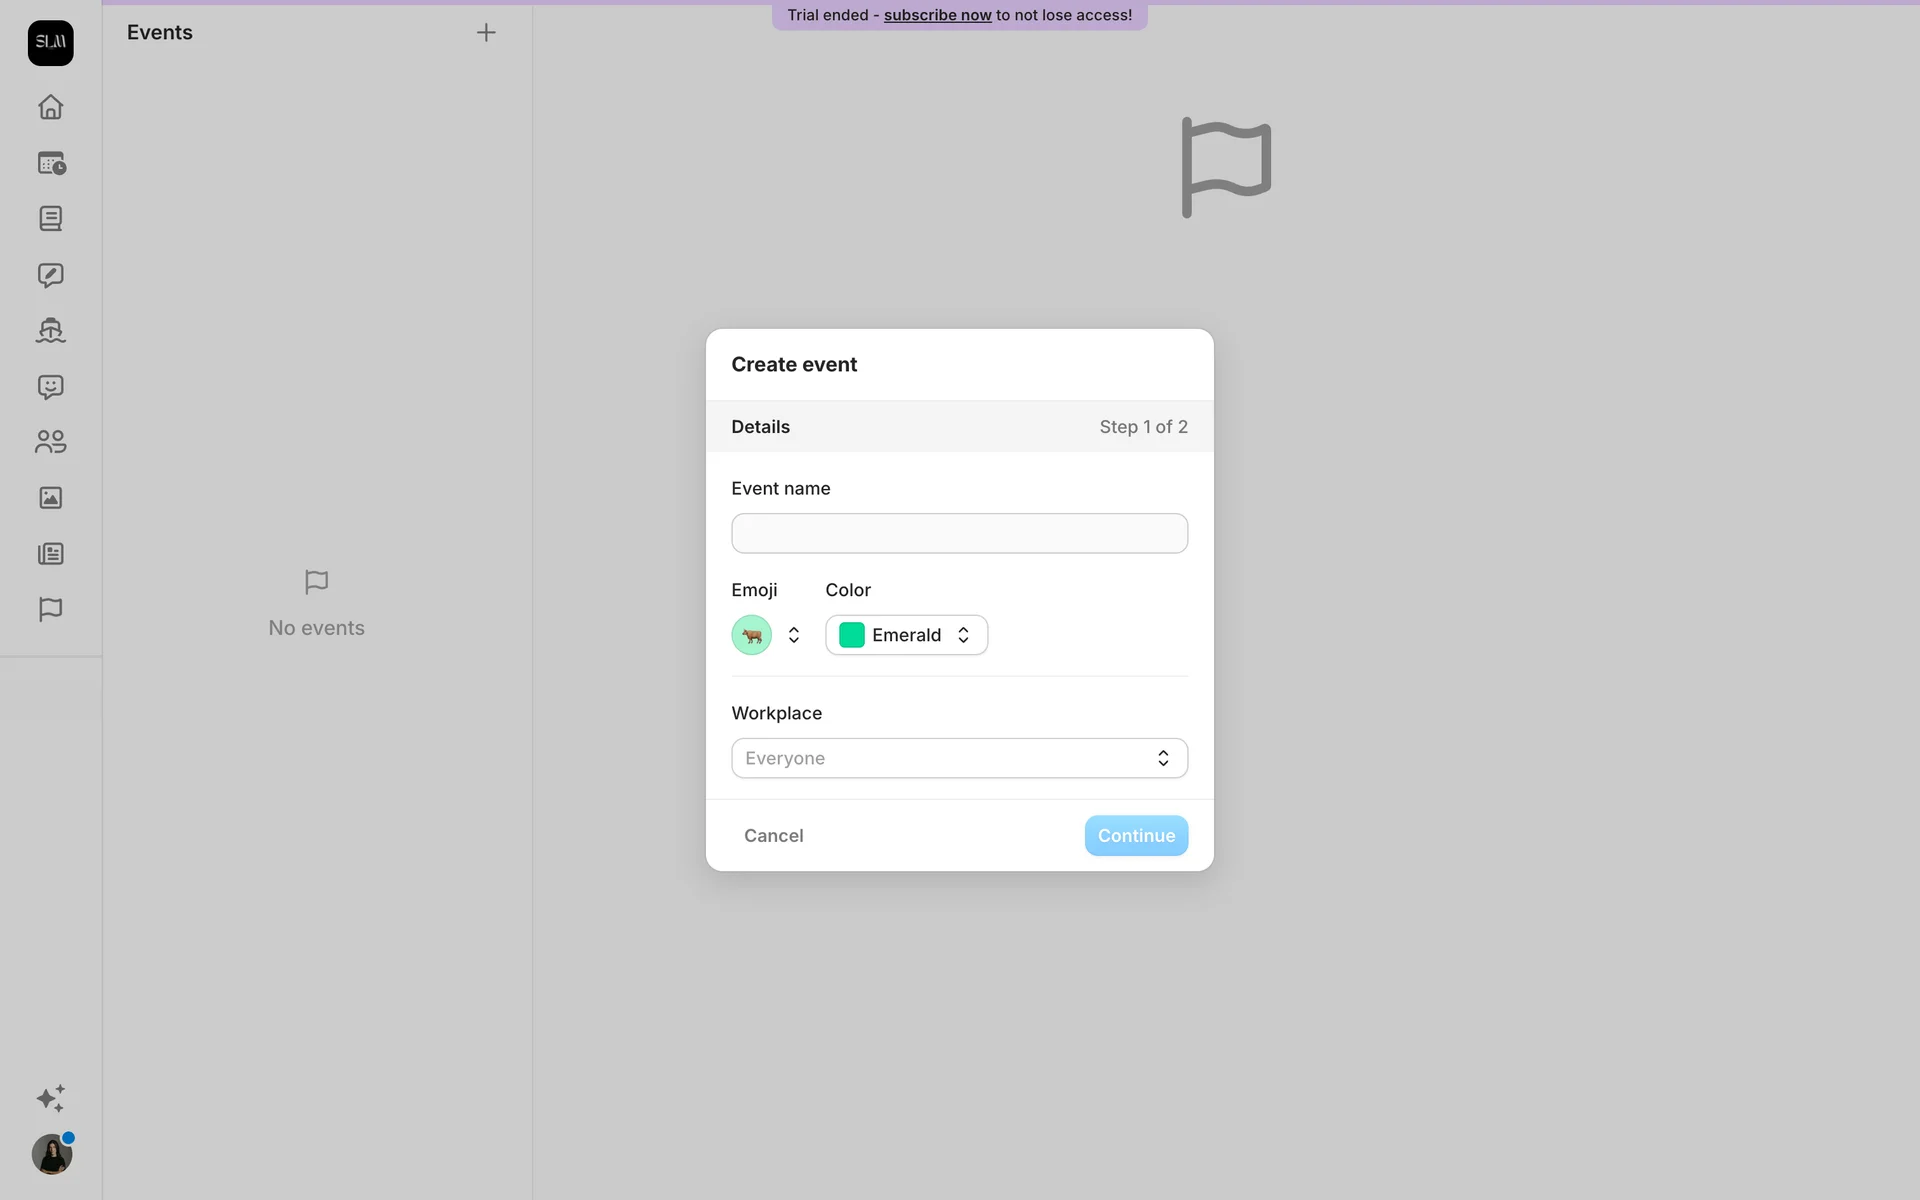The image size is (1920, 1200).
Task: Open the newspaper icon in sidebar
Action: coord(50,554)
